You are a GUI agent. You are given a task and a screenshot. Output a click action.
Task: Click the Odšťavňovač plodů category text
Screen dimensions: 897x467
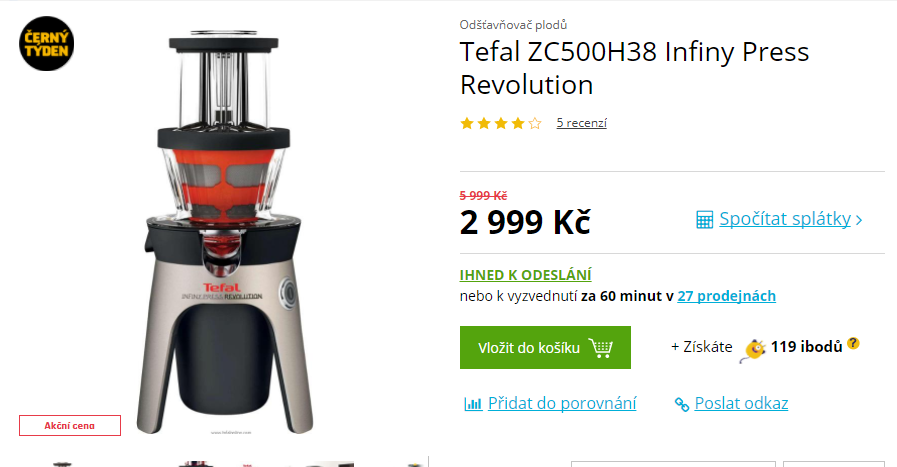[513, 25]
